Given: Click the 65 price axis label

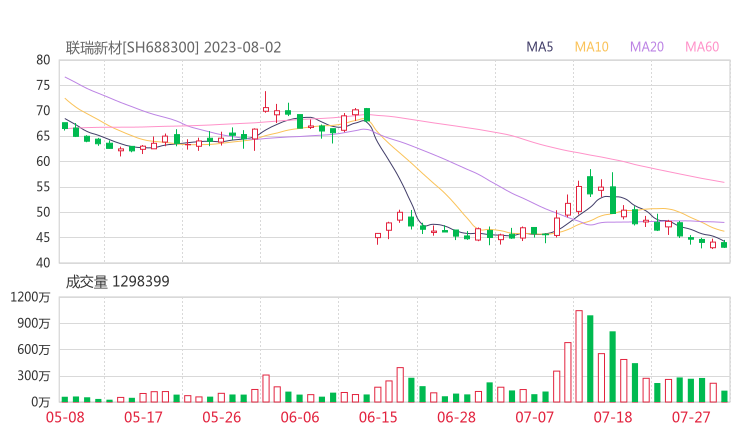Looking at the screenshot, I should 43,136.
